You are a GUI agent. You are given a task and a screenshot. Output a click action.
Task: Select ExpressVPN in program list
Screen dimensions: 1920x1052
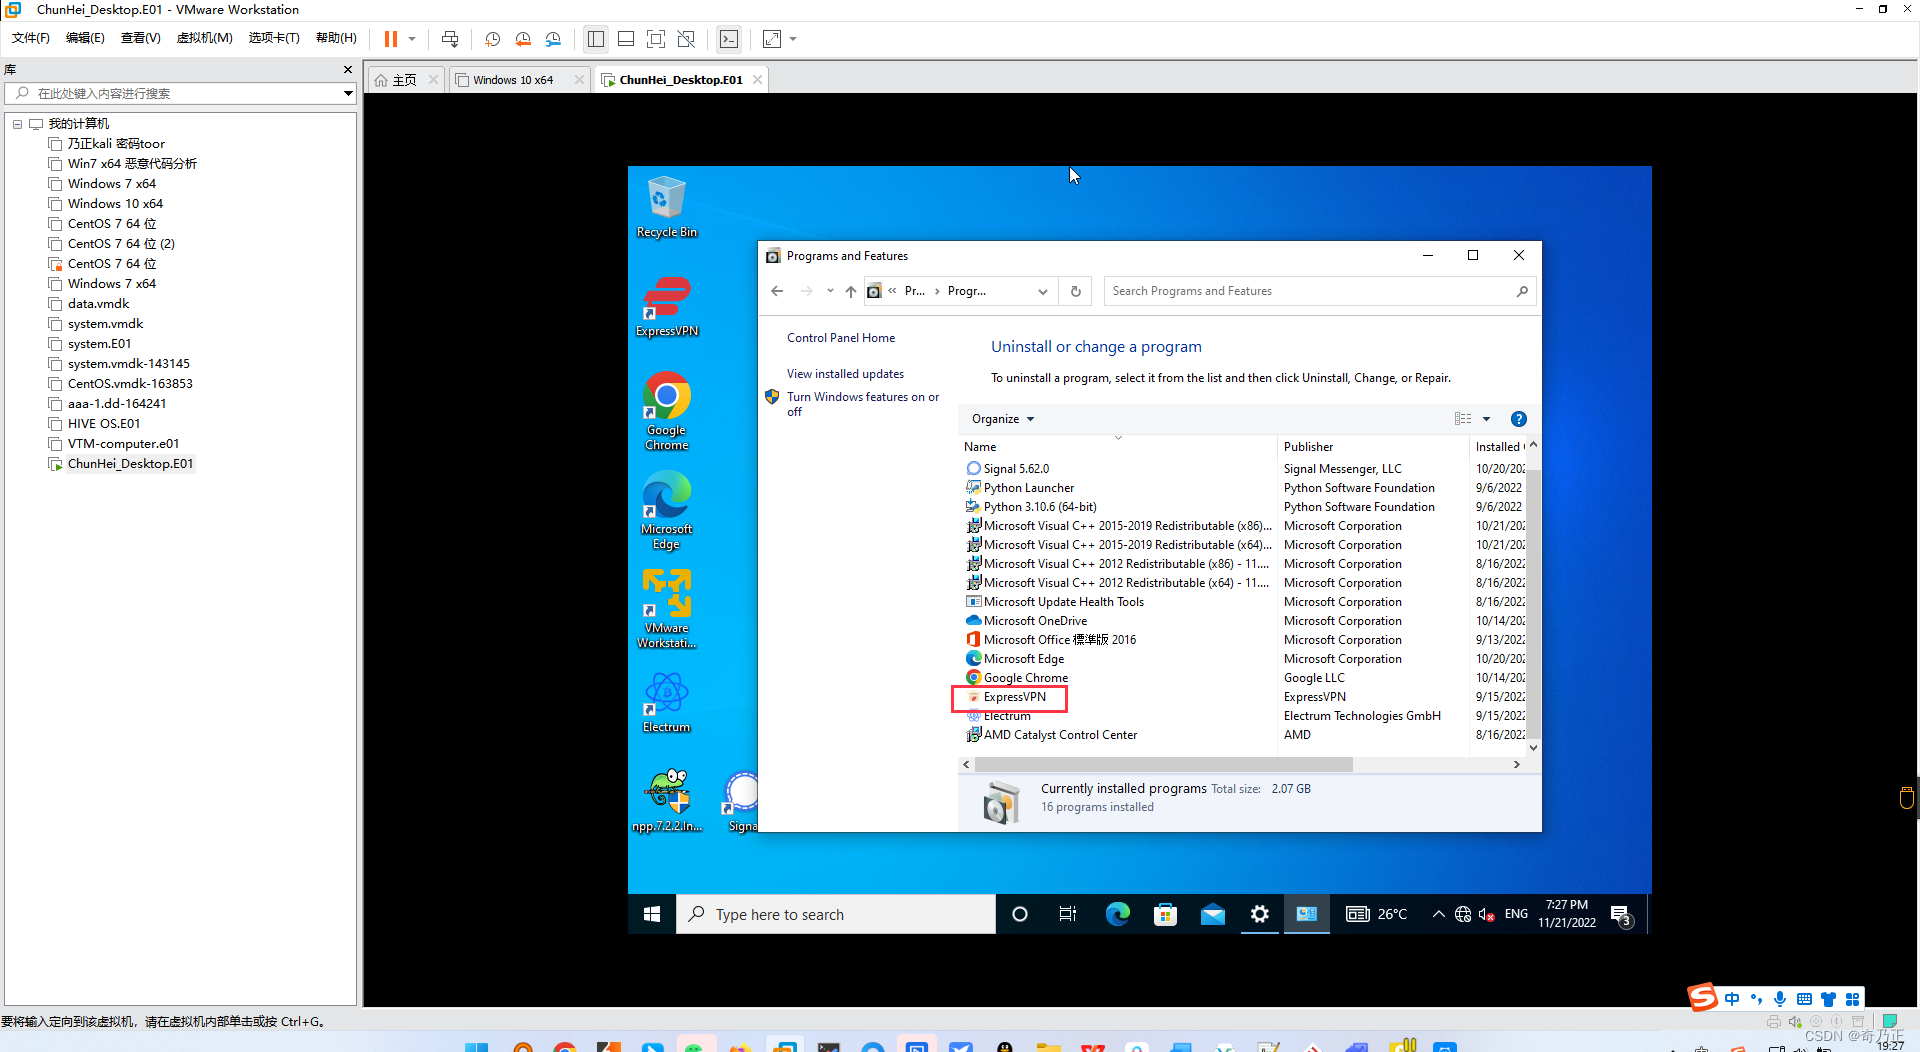(1014, 697)
